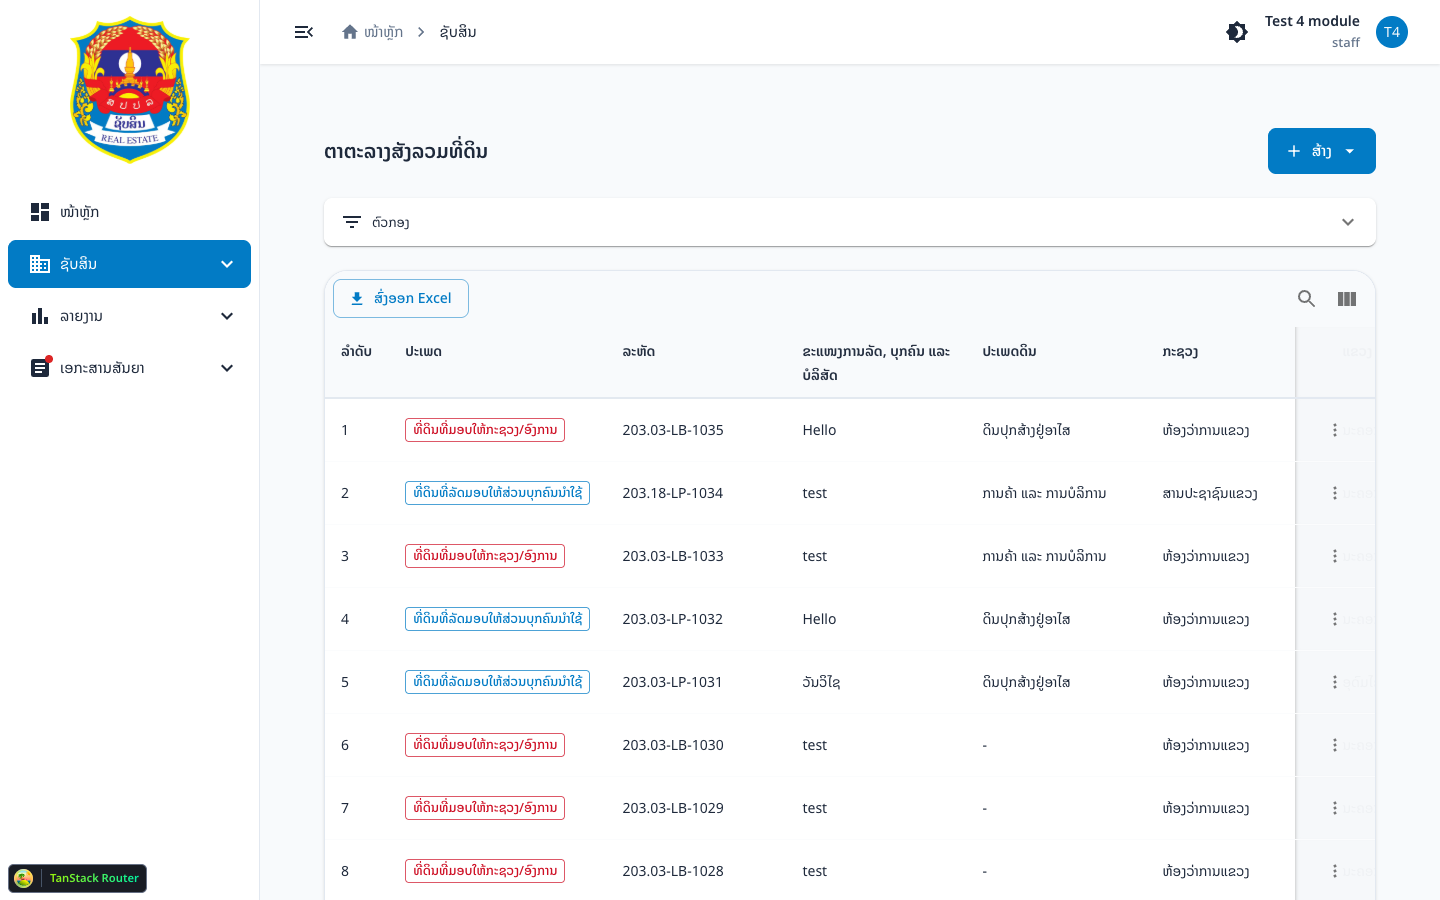Click the dashboard grid icon beside ໜ້າຫຼັກ

tap(40, 212)
